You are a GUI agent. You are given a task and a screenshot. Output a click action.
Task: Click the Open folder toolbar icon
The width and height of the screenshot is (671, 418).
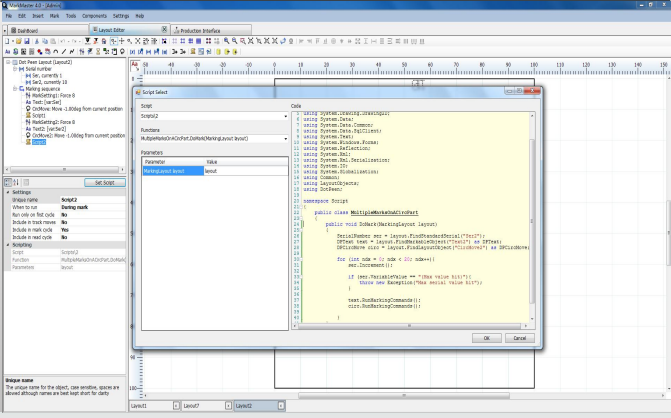coord(18,41)
